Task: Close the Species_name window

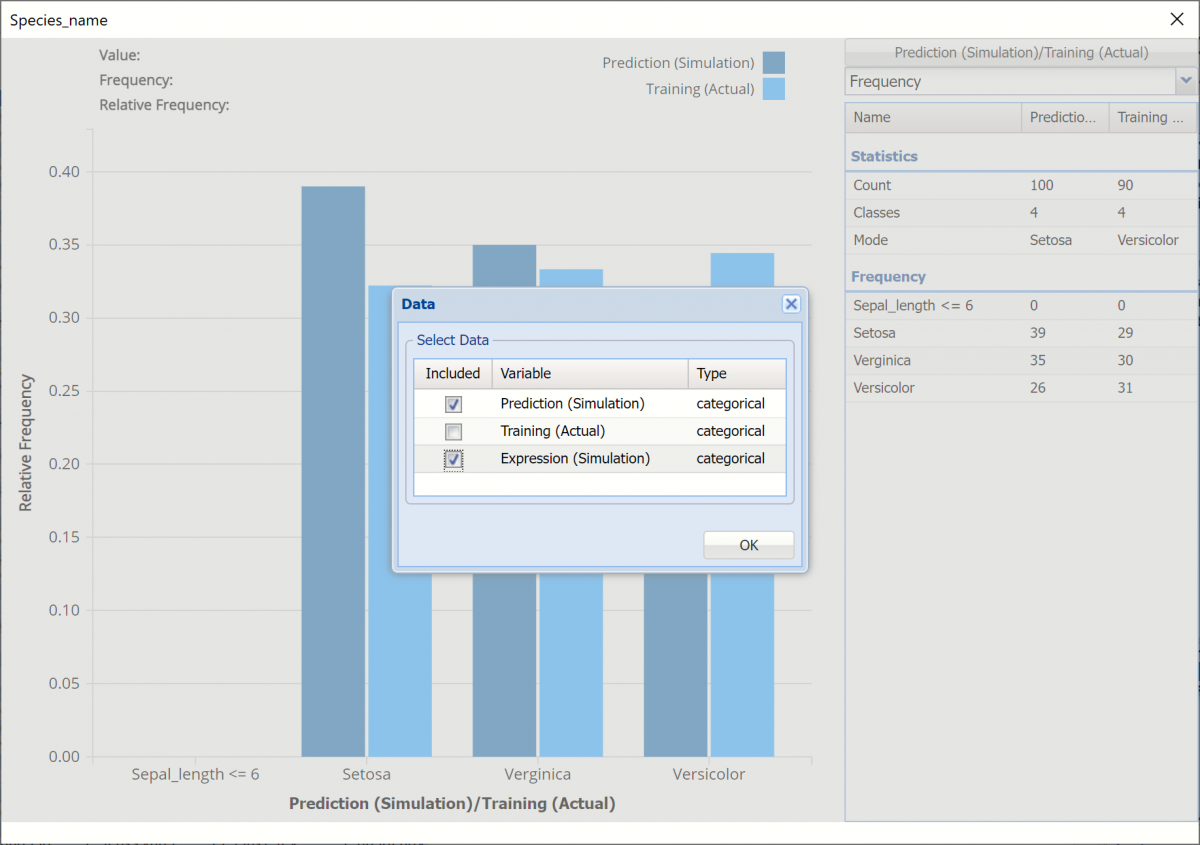Action: 1176,19
